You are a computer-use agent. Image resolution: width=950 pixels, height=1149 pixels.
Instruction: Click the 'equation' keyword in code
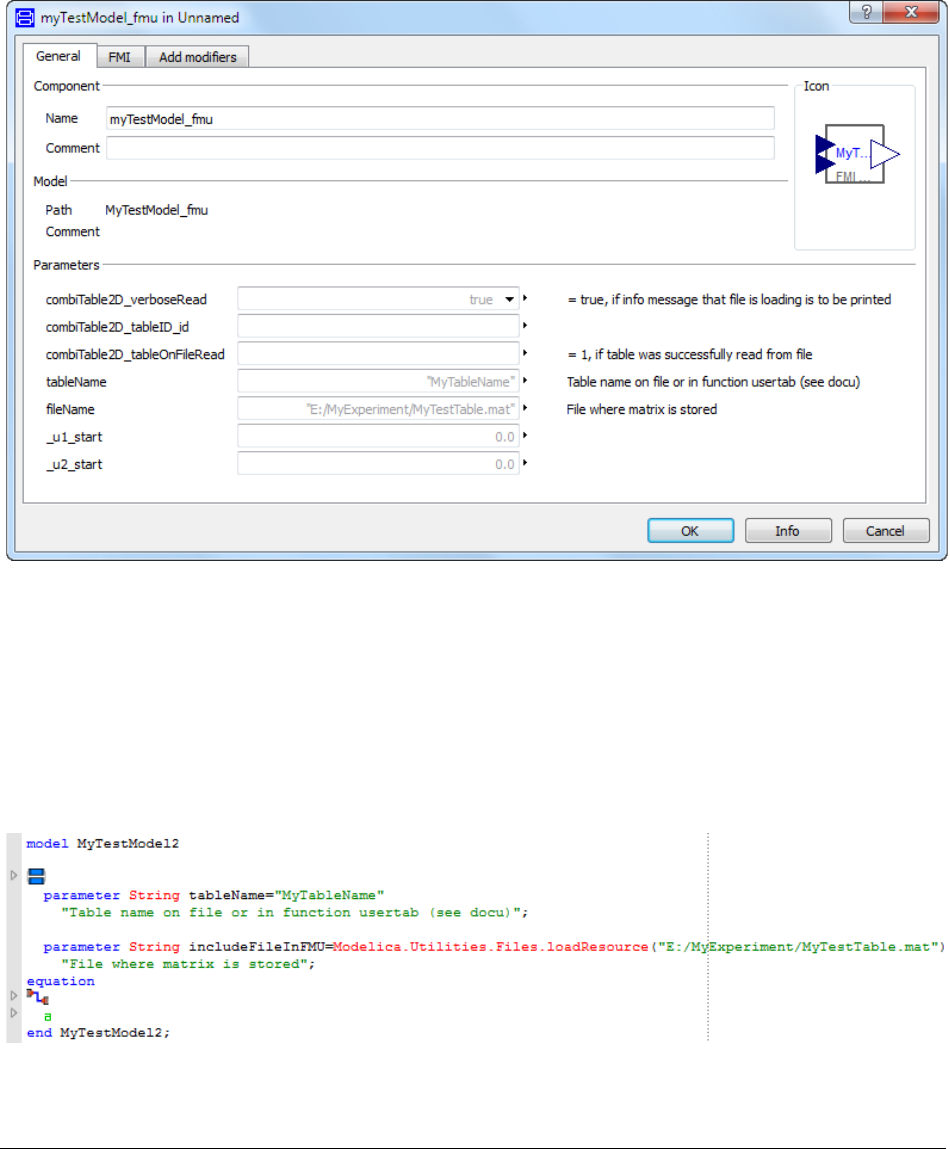[61, 981]
